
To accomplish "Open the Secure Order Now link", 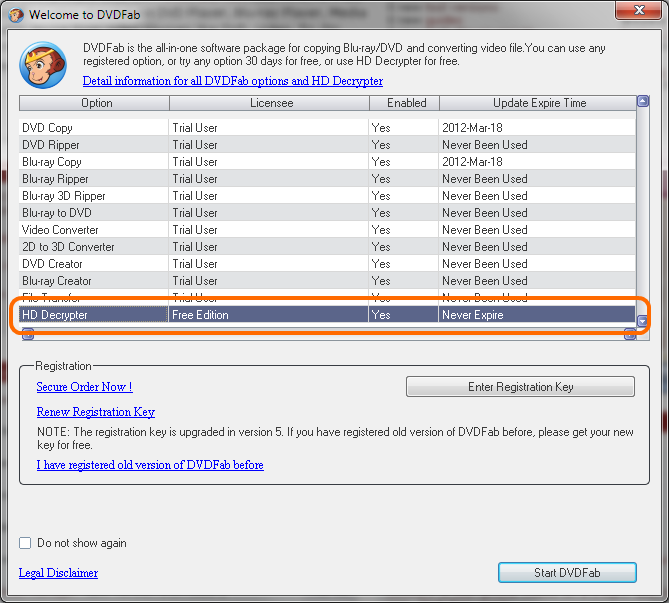I will (x=84, y=387).
